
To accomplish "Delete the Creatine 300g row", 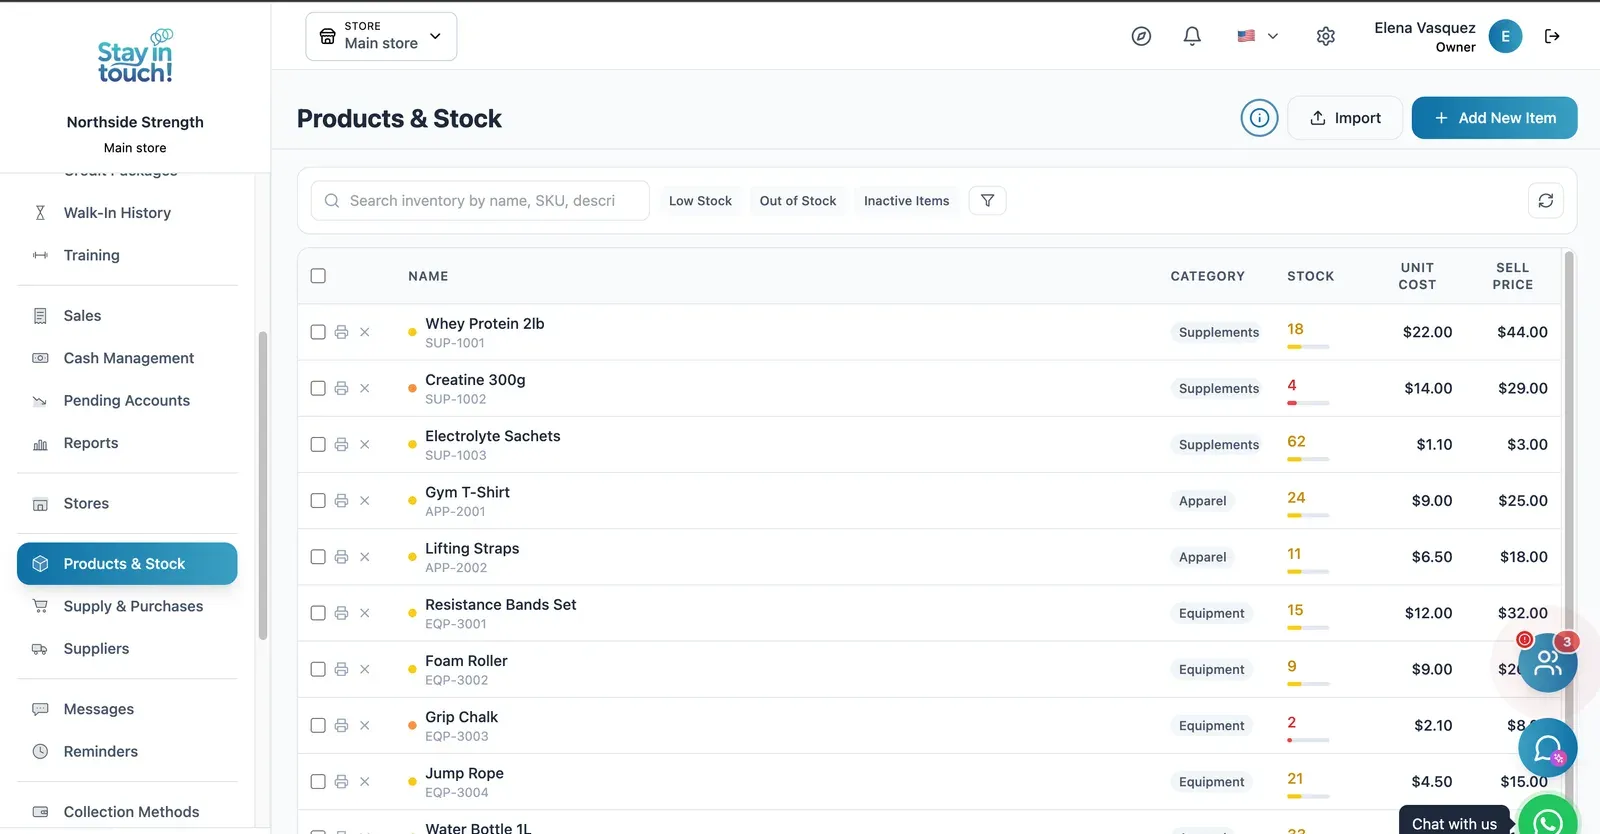I will click(x=365, y=388).
